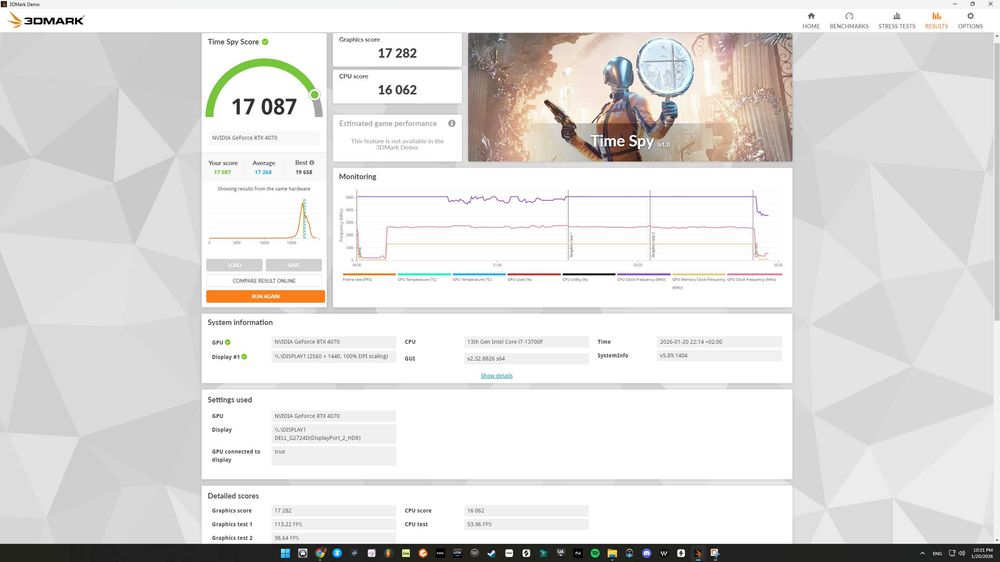Select the SystemInfo version v5.89.1404
The image size is (1000, 562).
point(719,355)
